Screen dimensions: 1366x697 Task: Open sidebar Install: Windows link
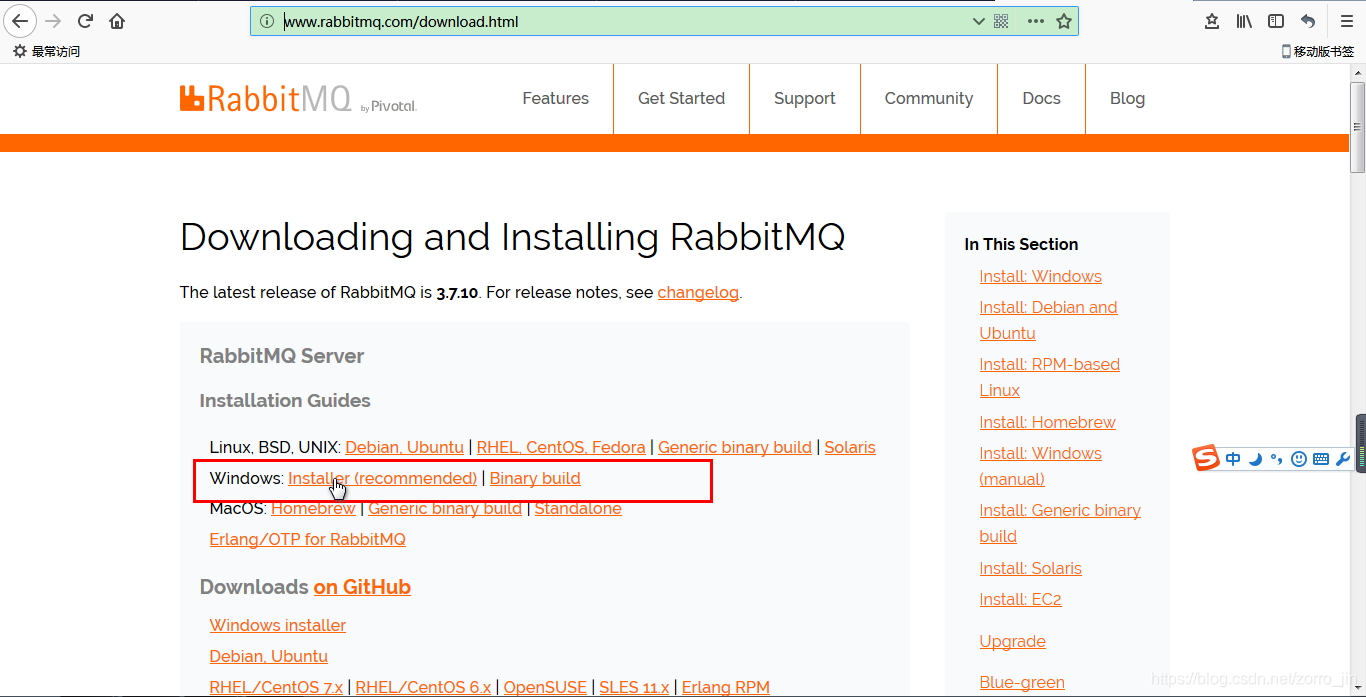[x=1041, y=276]
